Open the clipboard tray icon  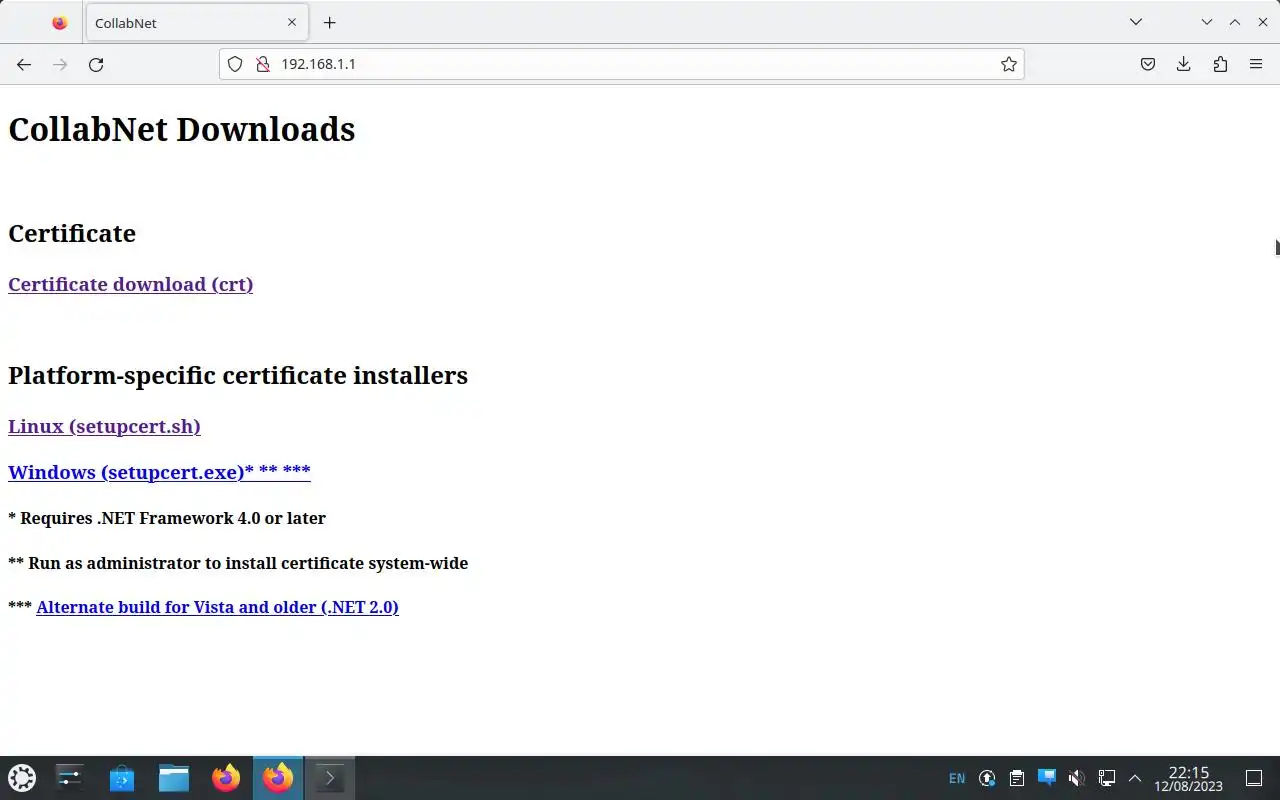[1017, 778]
